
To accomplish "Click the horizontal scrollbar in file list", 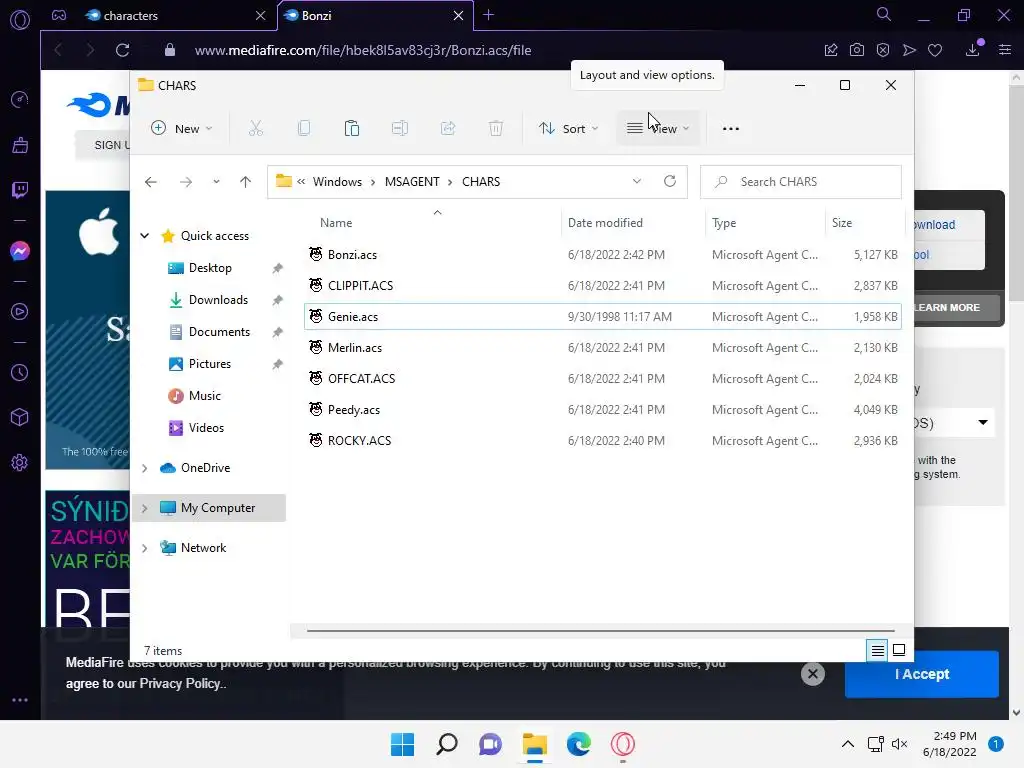I will (x=600, y=631).
